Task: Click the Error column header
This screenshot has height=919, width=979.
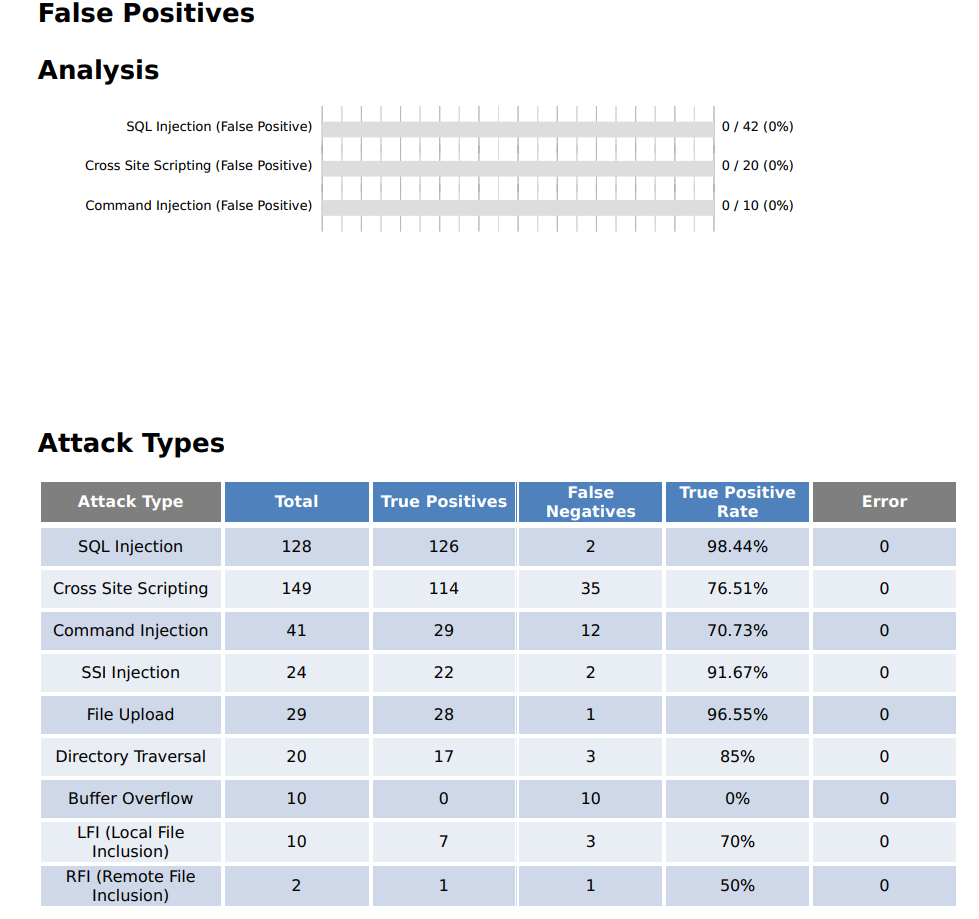Action: 884,502
